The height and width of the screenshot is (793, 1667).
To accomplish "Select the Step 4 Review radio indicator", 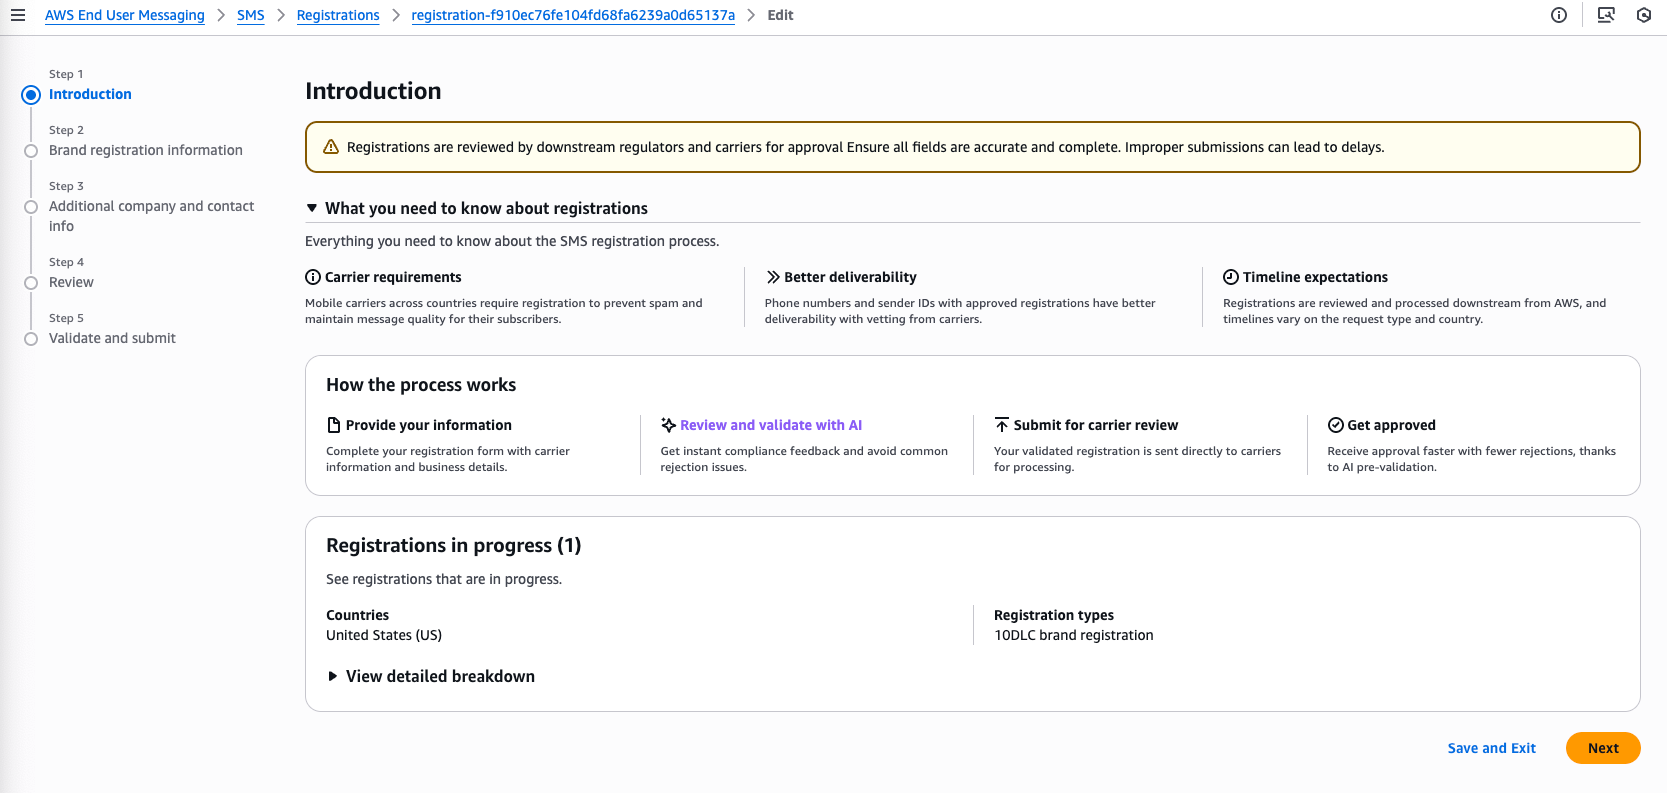I will (31, 283).
